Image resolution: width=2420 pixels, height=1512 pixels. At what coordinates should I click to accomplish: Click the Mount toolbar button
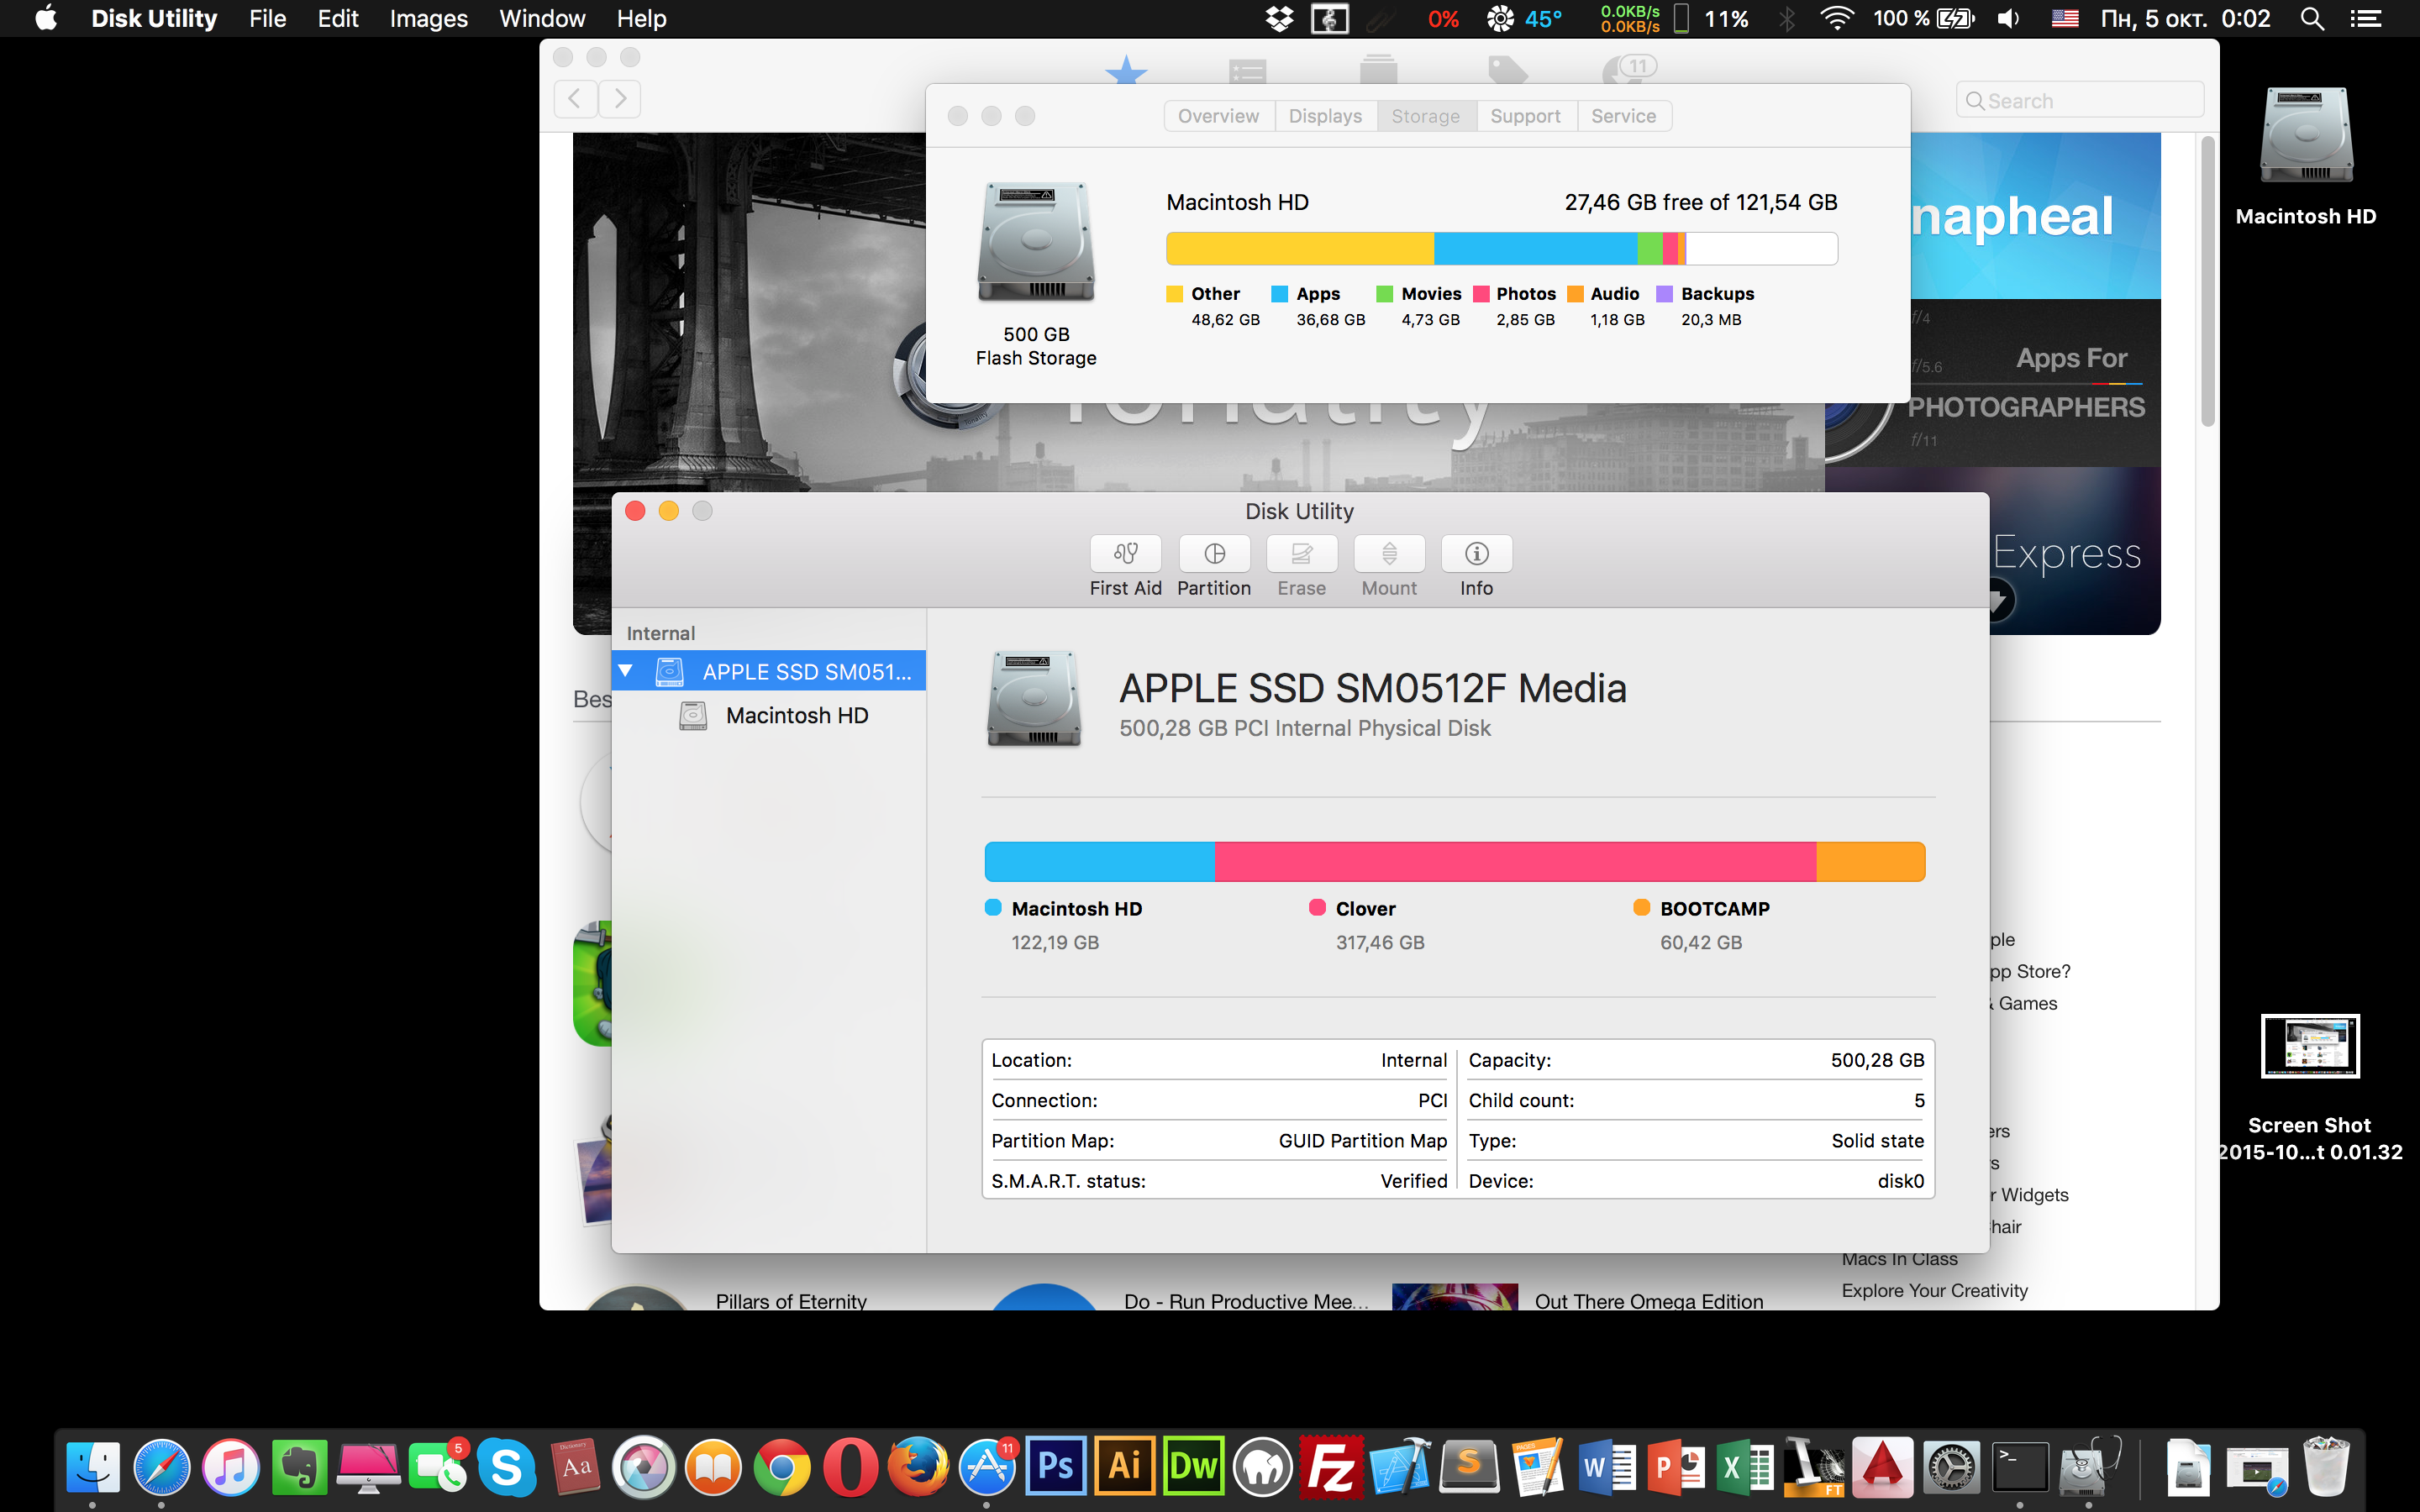pyautogui.click(x=1389, y=566)
